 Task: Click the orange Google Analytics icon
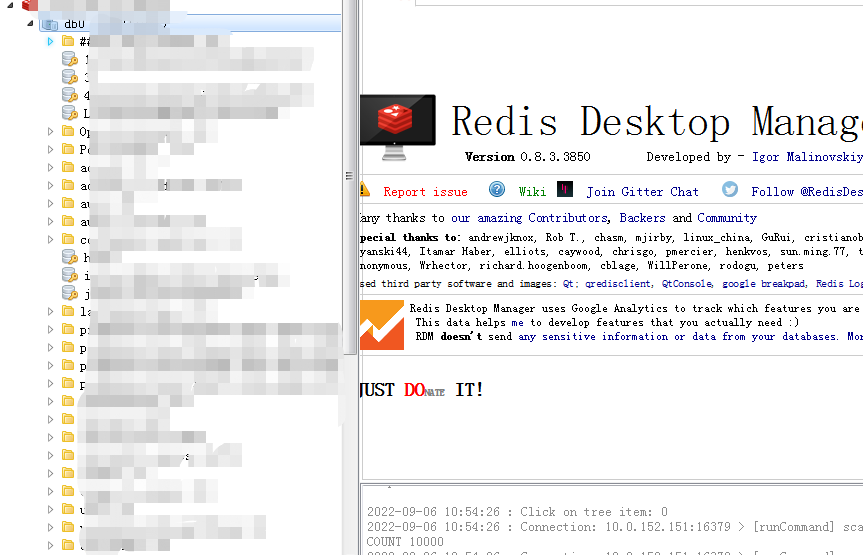click(x=382, y=325)
